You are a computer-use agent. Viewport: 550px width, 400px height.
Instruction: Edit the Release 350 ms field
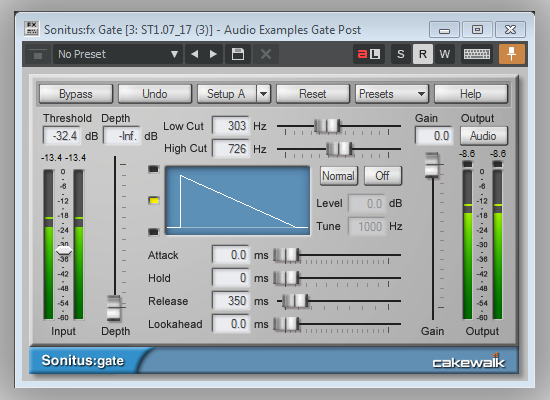pyautogui.click(x=231, y=301)
